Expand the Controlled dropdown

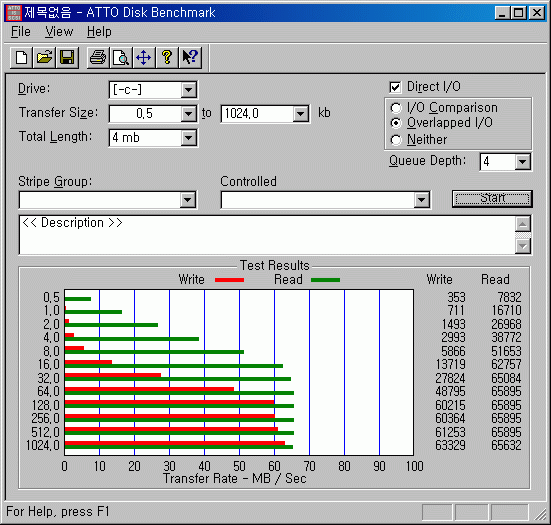coord(422,200)
